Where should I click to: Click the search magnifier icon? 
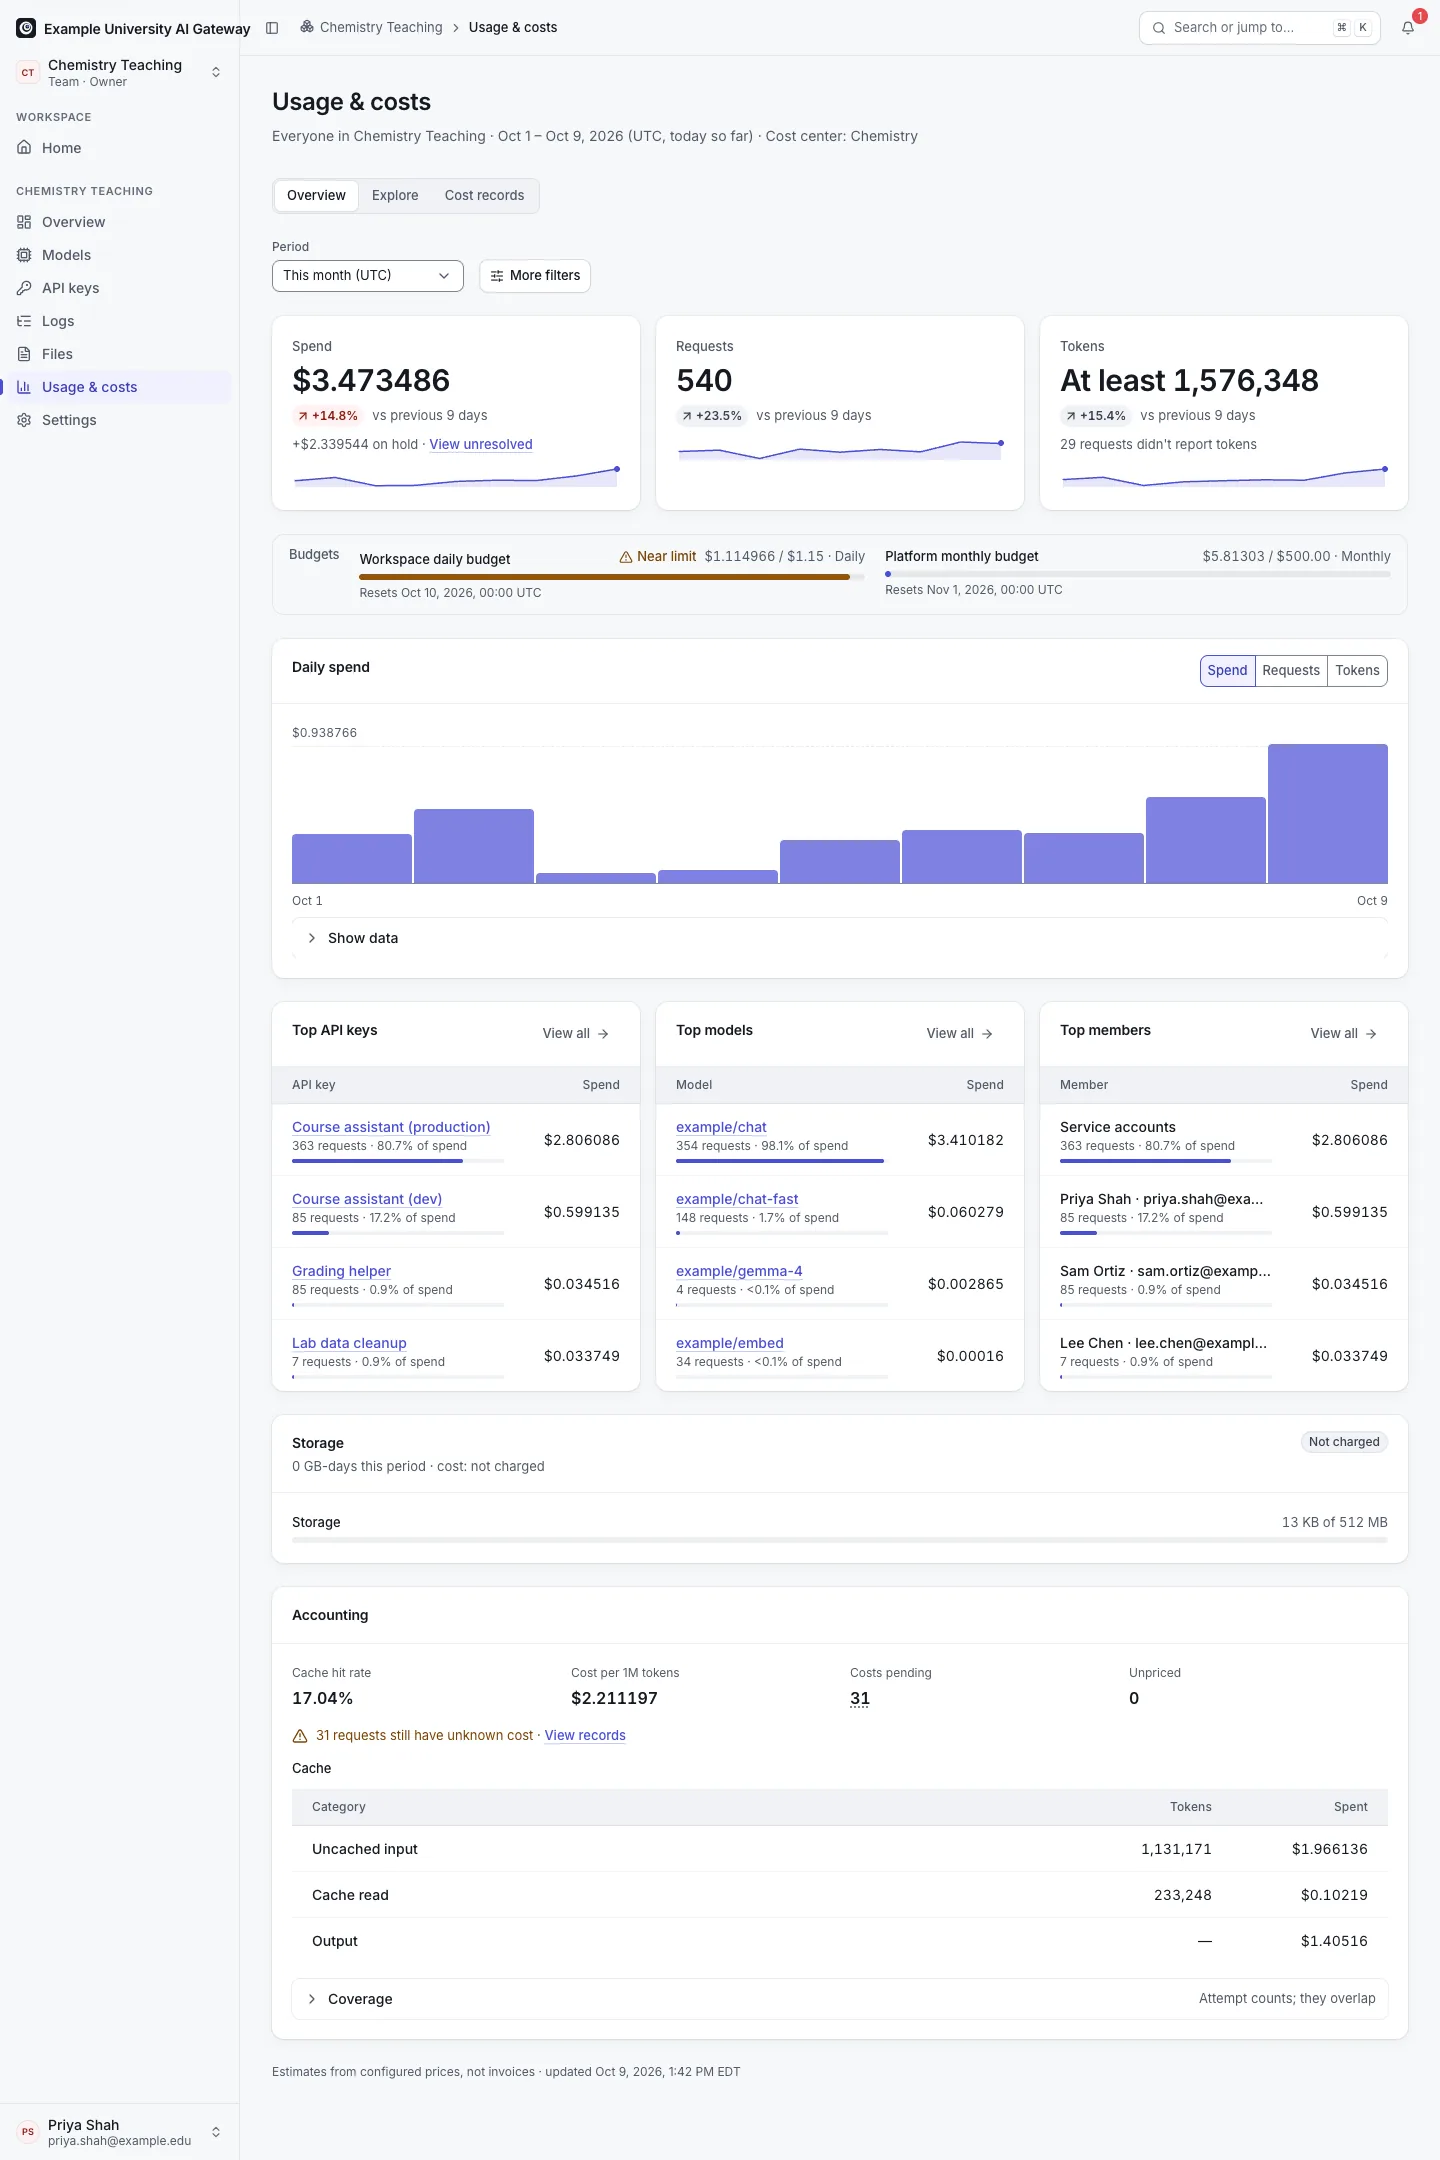point(1159,28)
